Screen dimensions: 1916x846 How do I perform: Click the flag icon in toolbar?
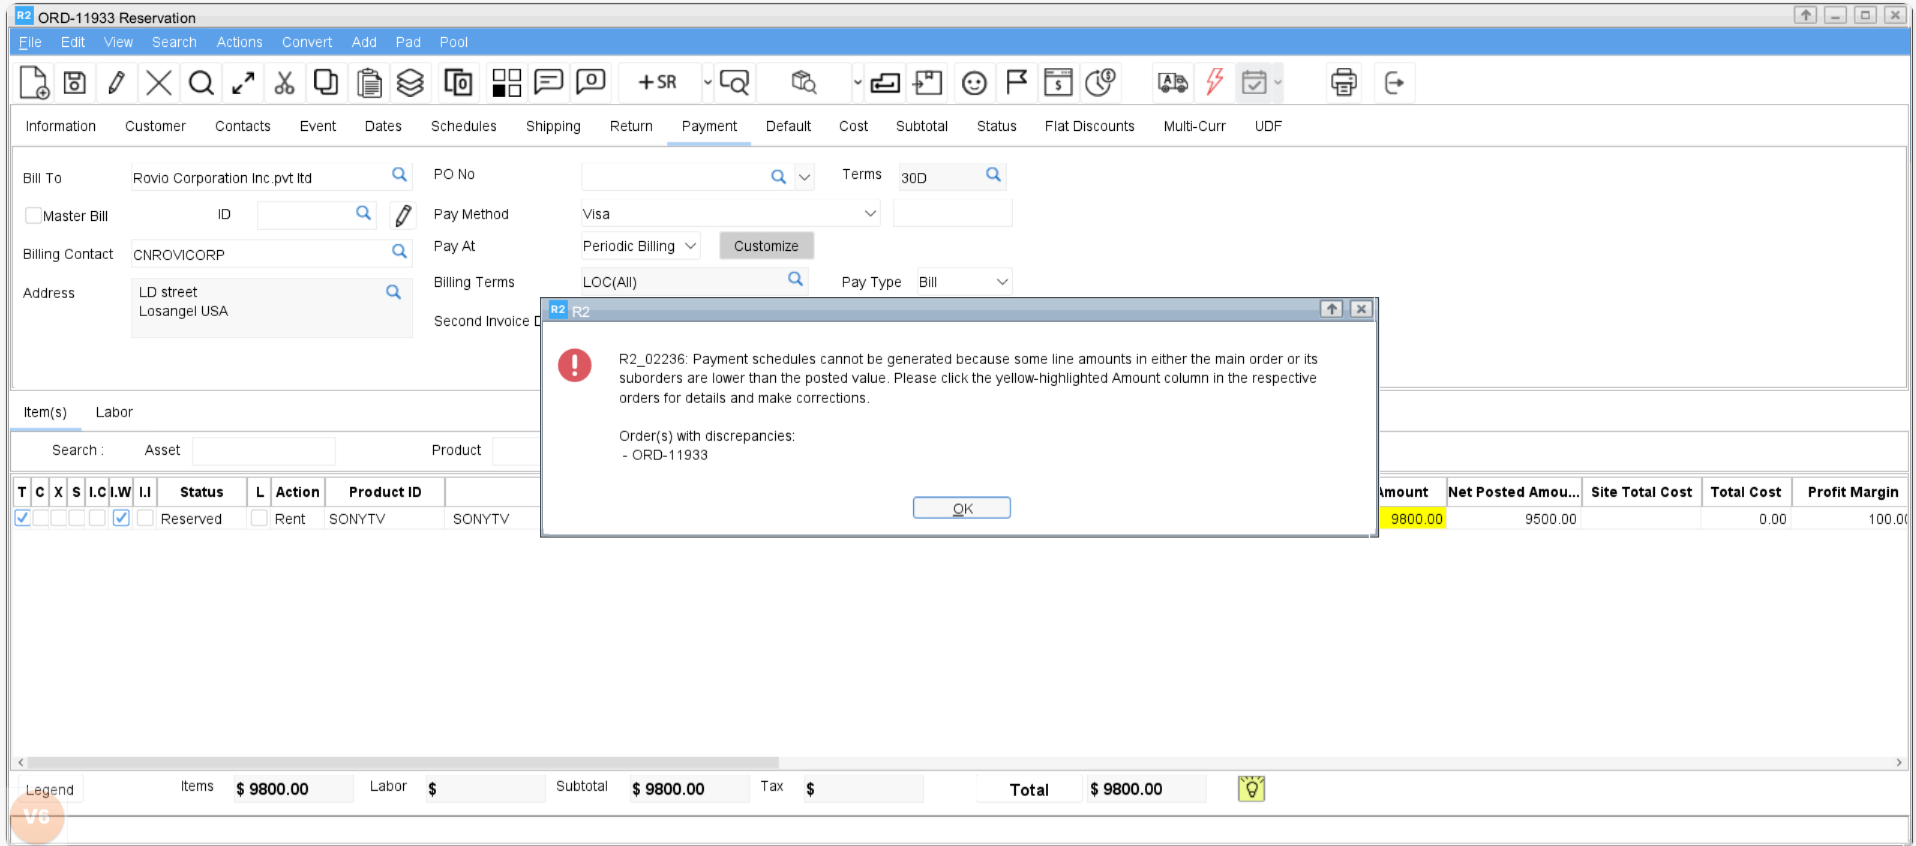pyautogui.click(x=1016, y=83)
